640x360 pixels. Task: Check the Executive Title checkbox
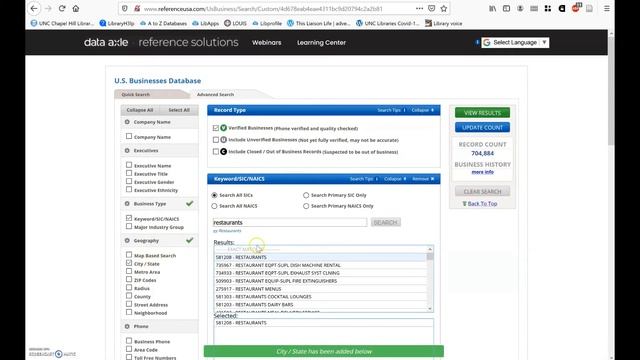click(x=129, y=173)
